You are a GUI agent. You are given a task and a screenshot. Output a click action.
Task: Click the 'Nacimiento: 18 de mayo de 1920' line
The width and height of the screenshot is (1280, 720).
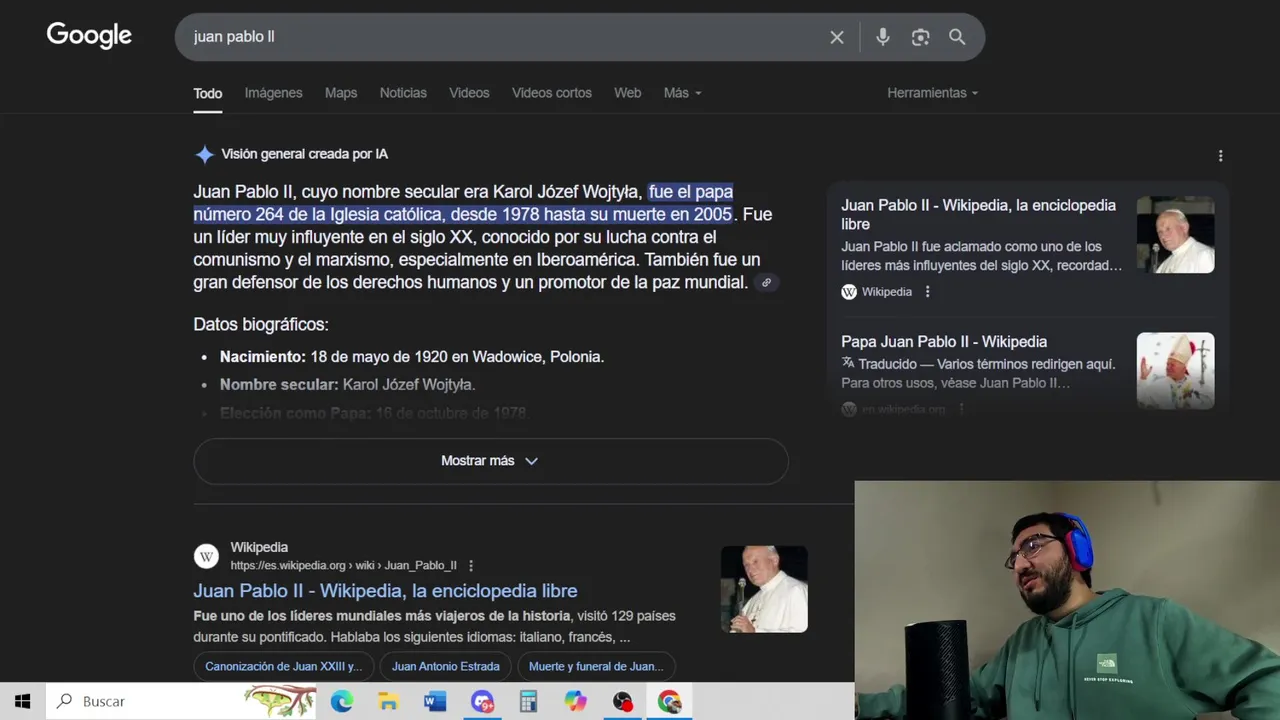pyautogui.click(x=412, y=357)
